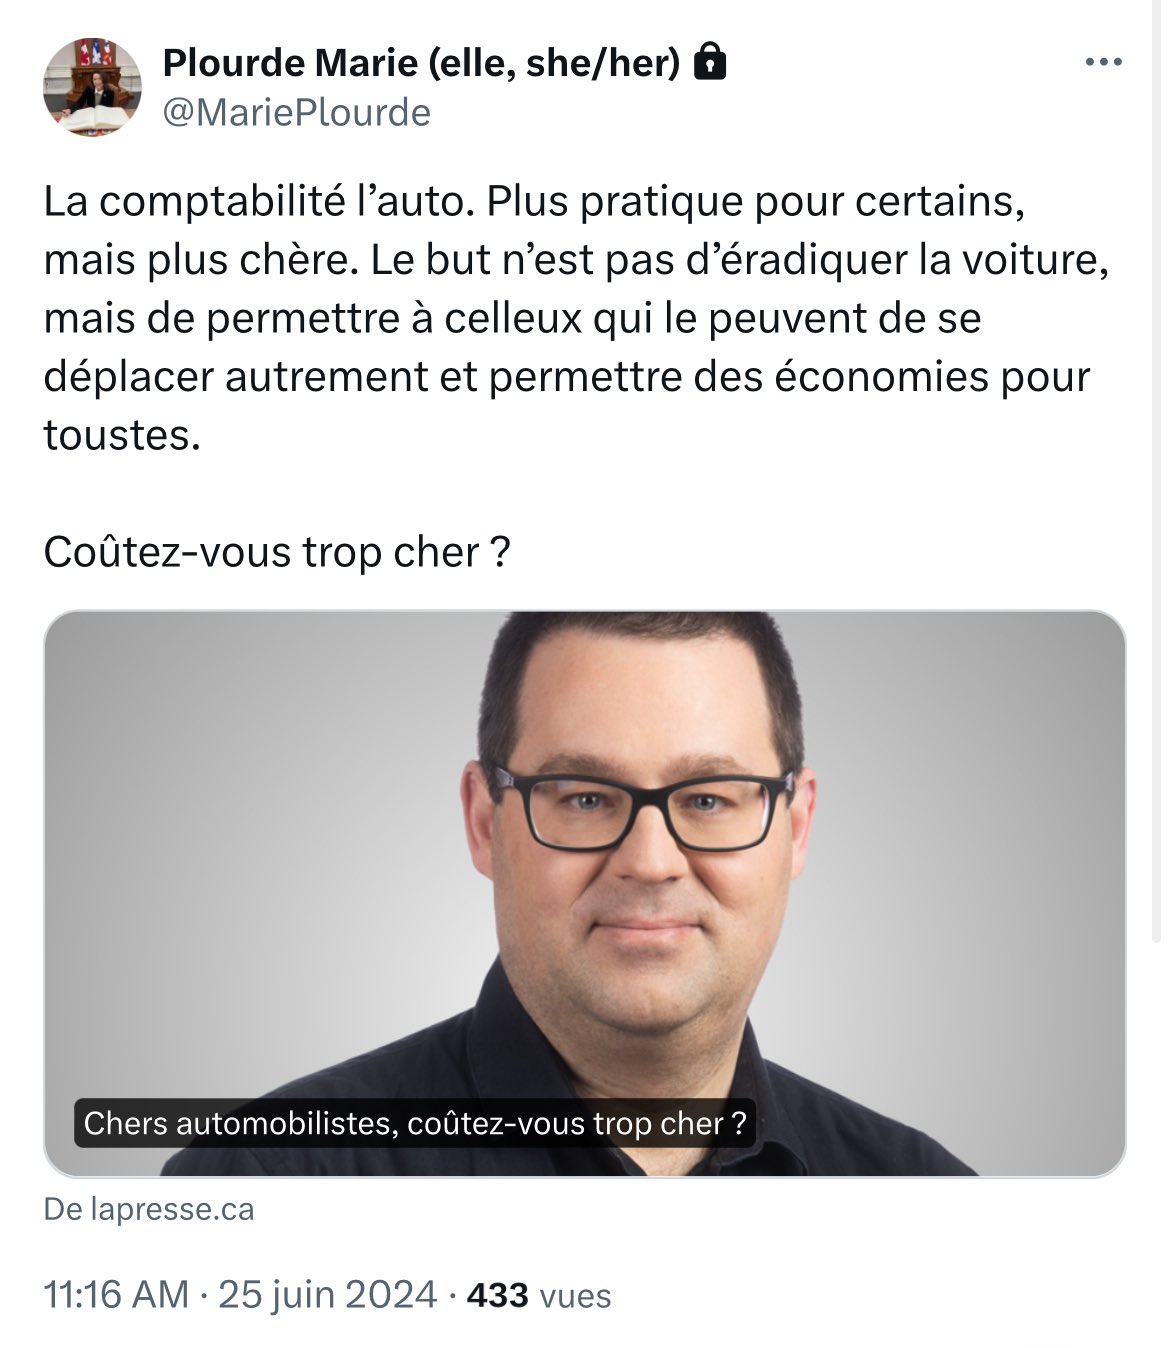Screen dimensions: 1170x1348
Task: Open the lapresse.ca article card image
Action: coord(585,893)
